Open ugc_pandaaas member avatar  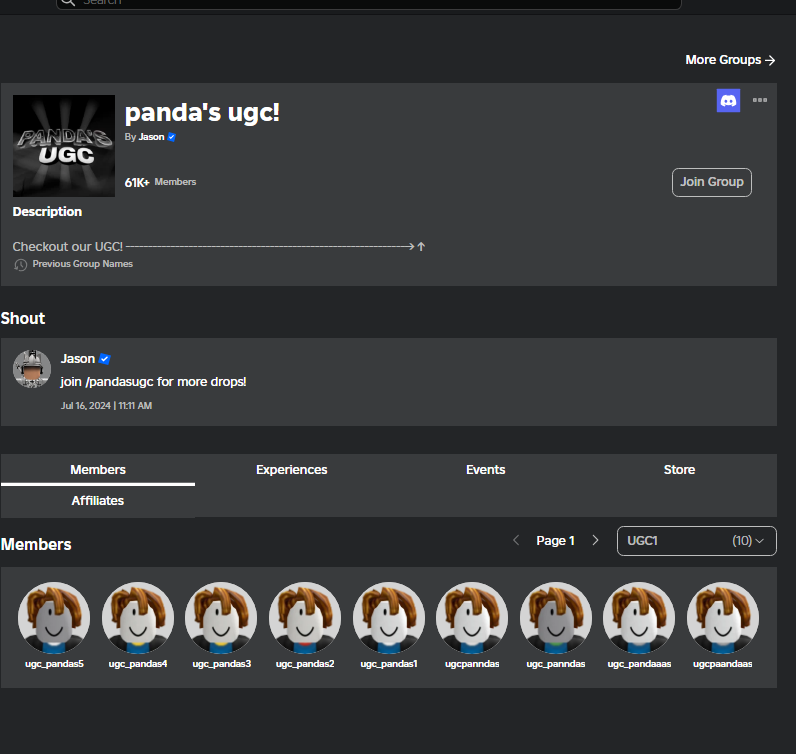(639, 618)
